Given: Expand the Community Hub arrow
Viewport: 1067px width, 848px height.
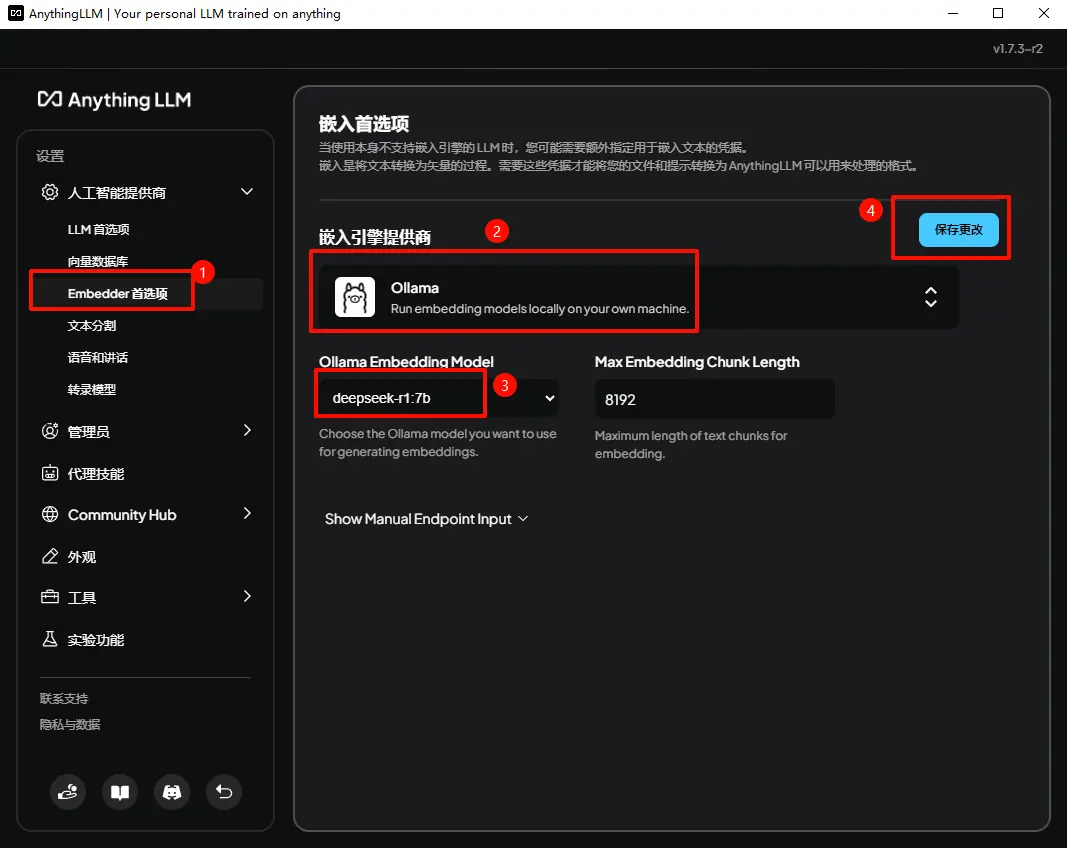Looking at the screenshot, I should click(x=247, y=513).
